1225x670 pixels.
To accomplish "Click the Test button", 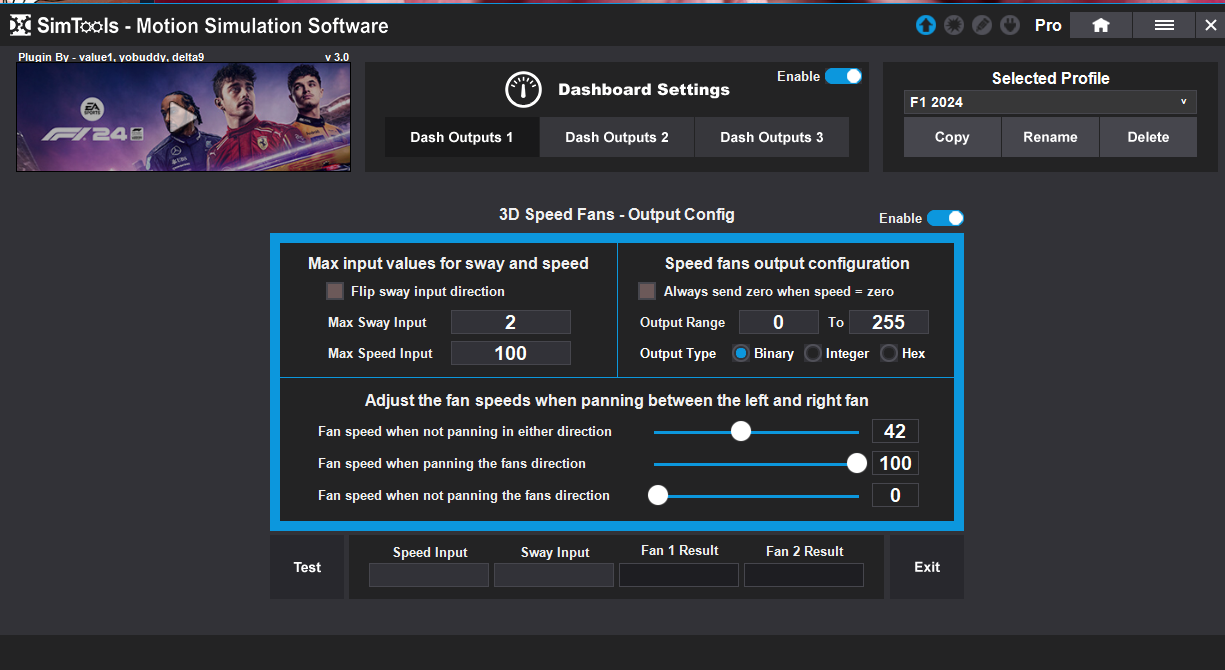I will [x=307, y=567].
